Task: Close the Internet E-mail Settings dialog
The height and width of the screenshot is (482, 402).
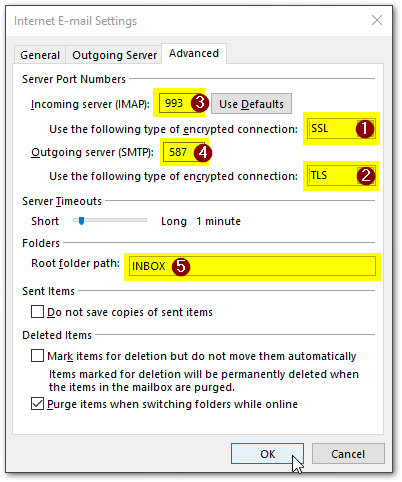Action: pyautogui.click(x=377, y=20)
